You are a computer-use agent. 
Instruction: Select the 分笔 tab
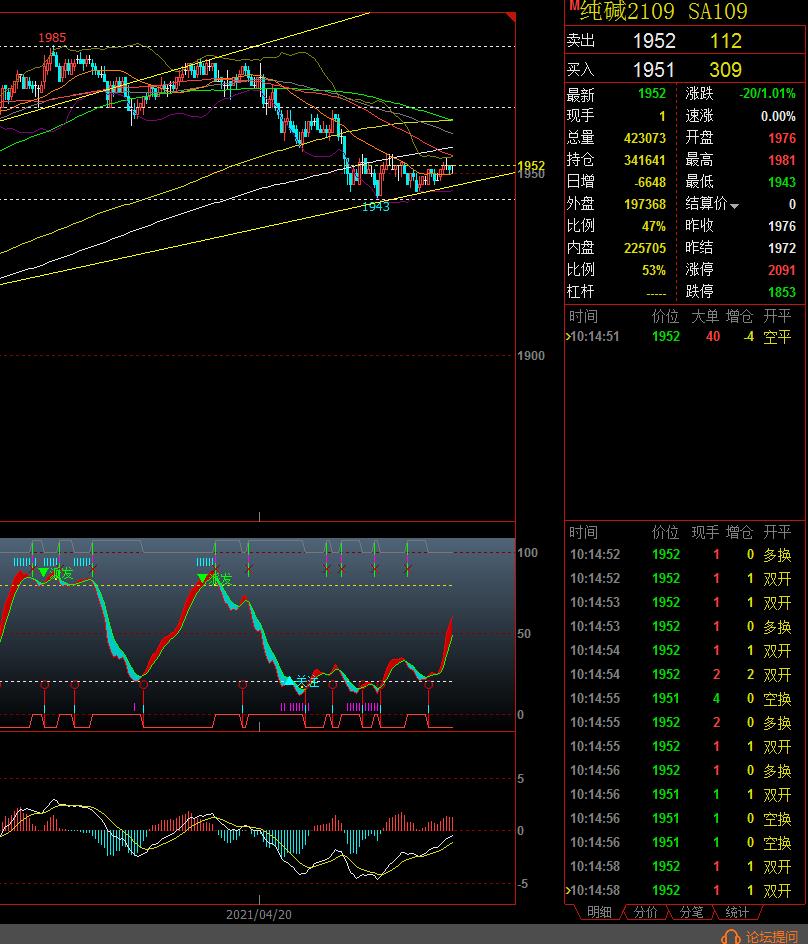[691, 912]
